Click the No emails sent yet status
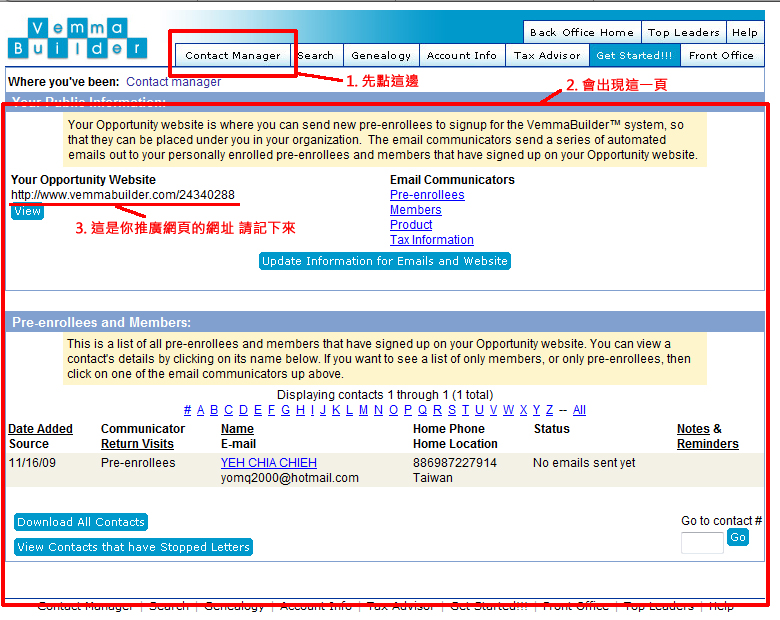The image size is (780, 620). coord(584,462)
